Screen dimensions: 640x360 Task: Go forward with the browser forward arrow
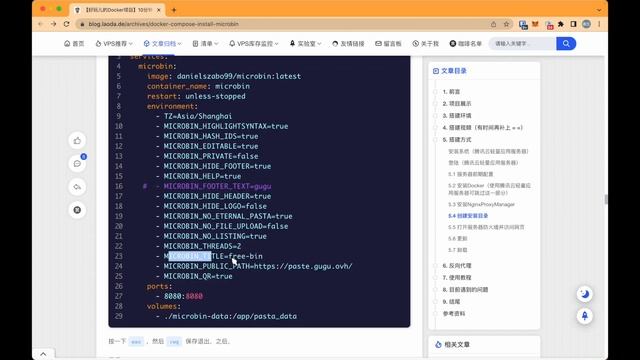pos(53,24)
